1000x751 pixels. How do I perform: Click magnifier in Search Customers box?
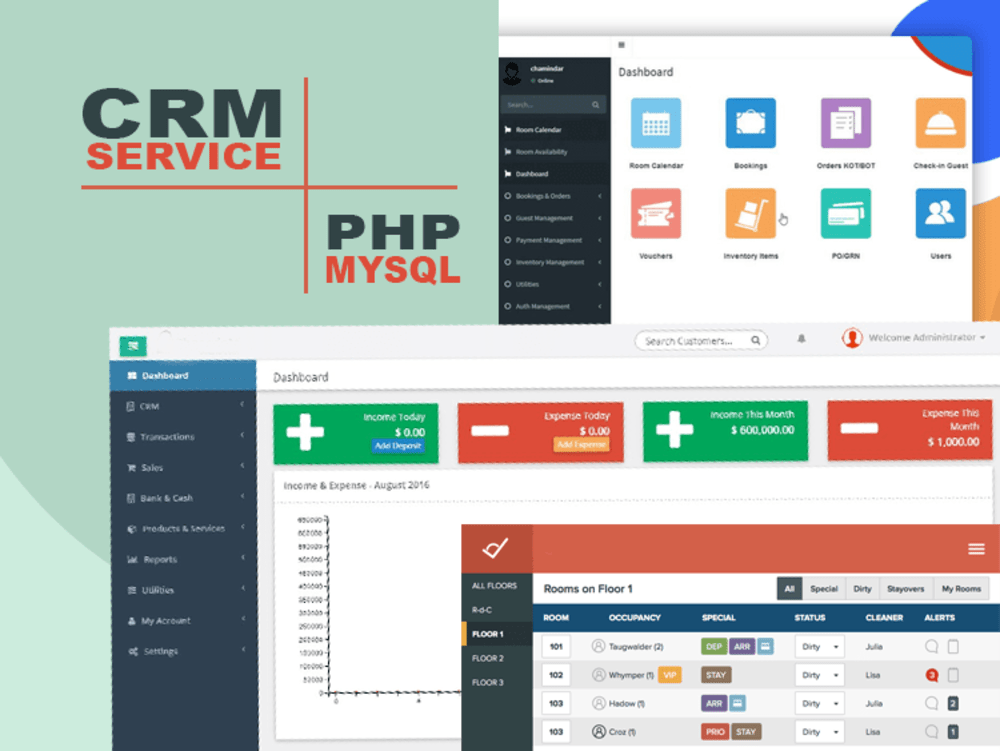[x=755, y=340]
